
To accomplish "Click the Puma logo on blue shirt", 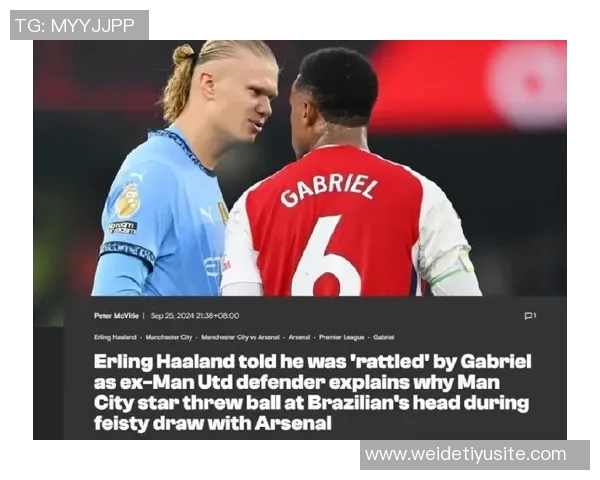I will (208, 215).
